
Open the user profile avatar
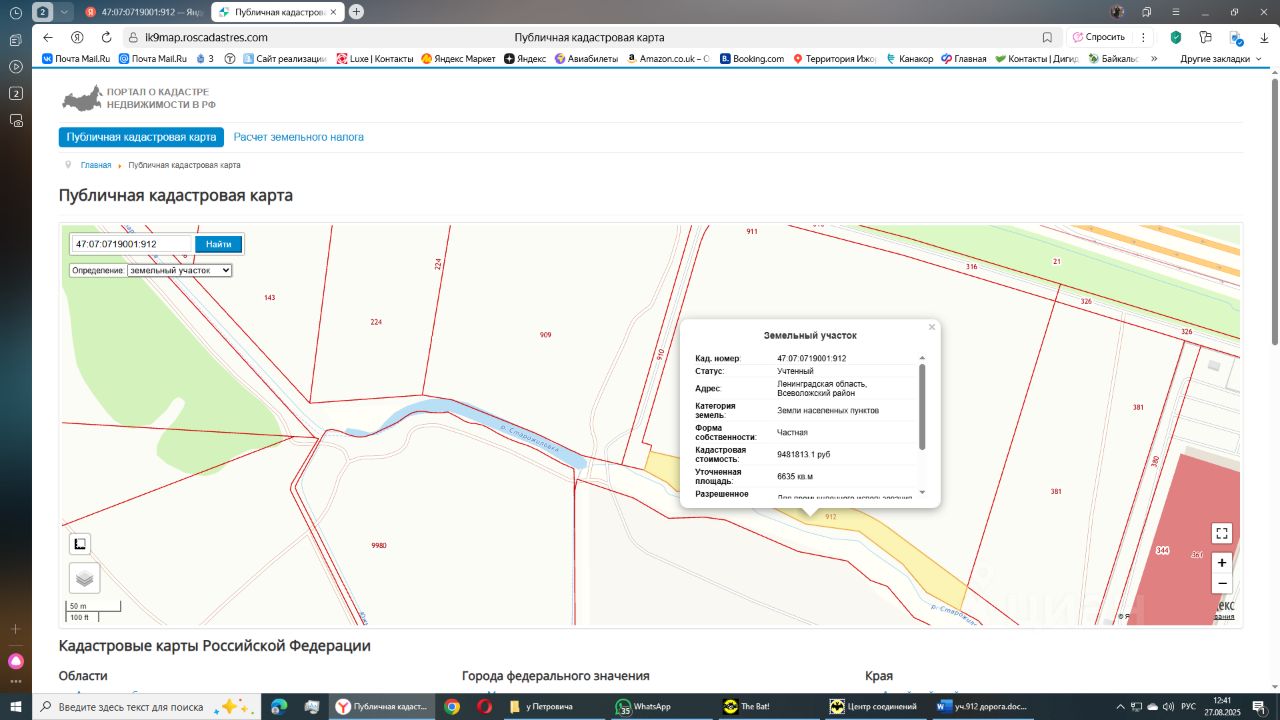point(1118,12)
